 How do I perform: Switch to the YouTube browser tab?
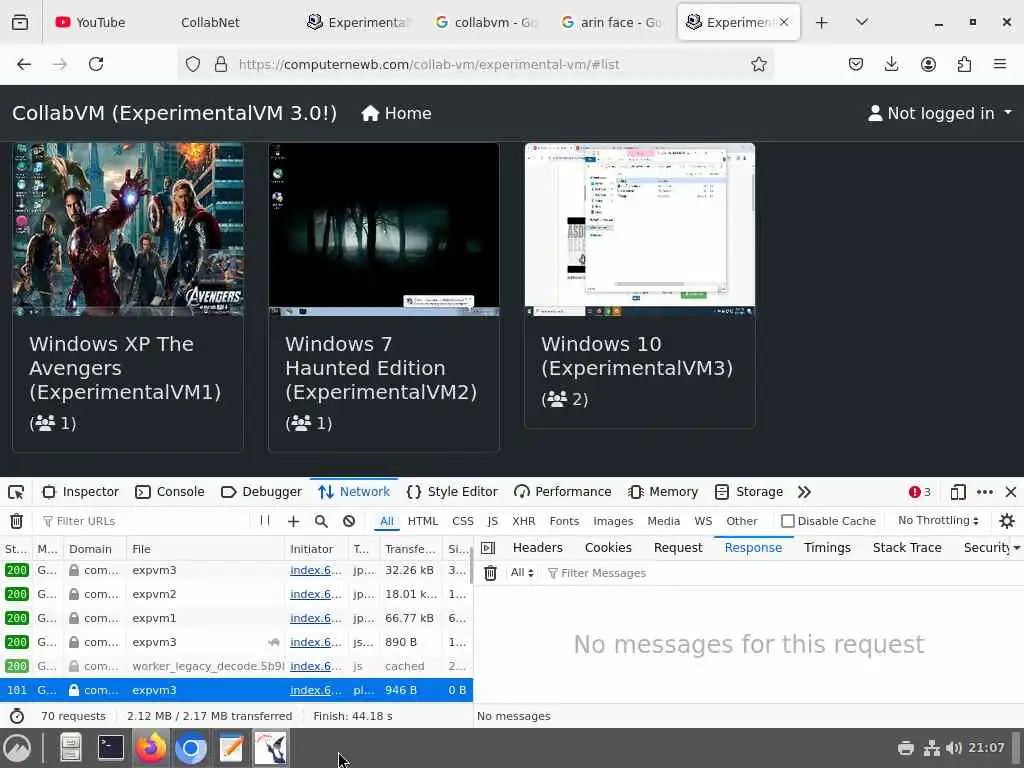point(91,22)
